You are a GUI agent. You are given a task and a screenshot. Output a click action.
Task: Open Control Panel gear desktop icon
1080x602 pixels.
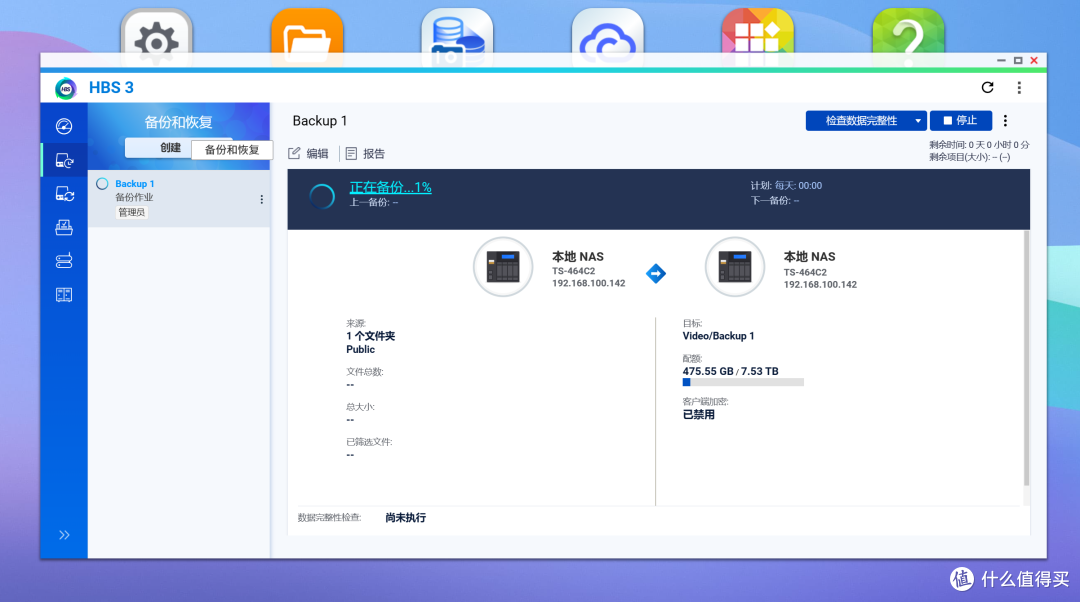pyautogui.click(x=156, y=38)
